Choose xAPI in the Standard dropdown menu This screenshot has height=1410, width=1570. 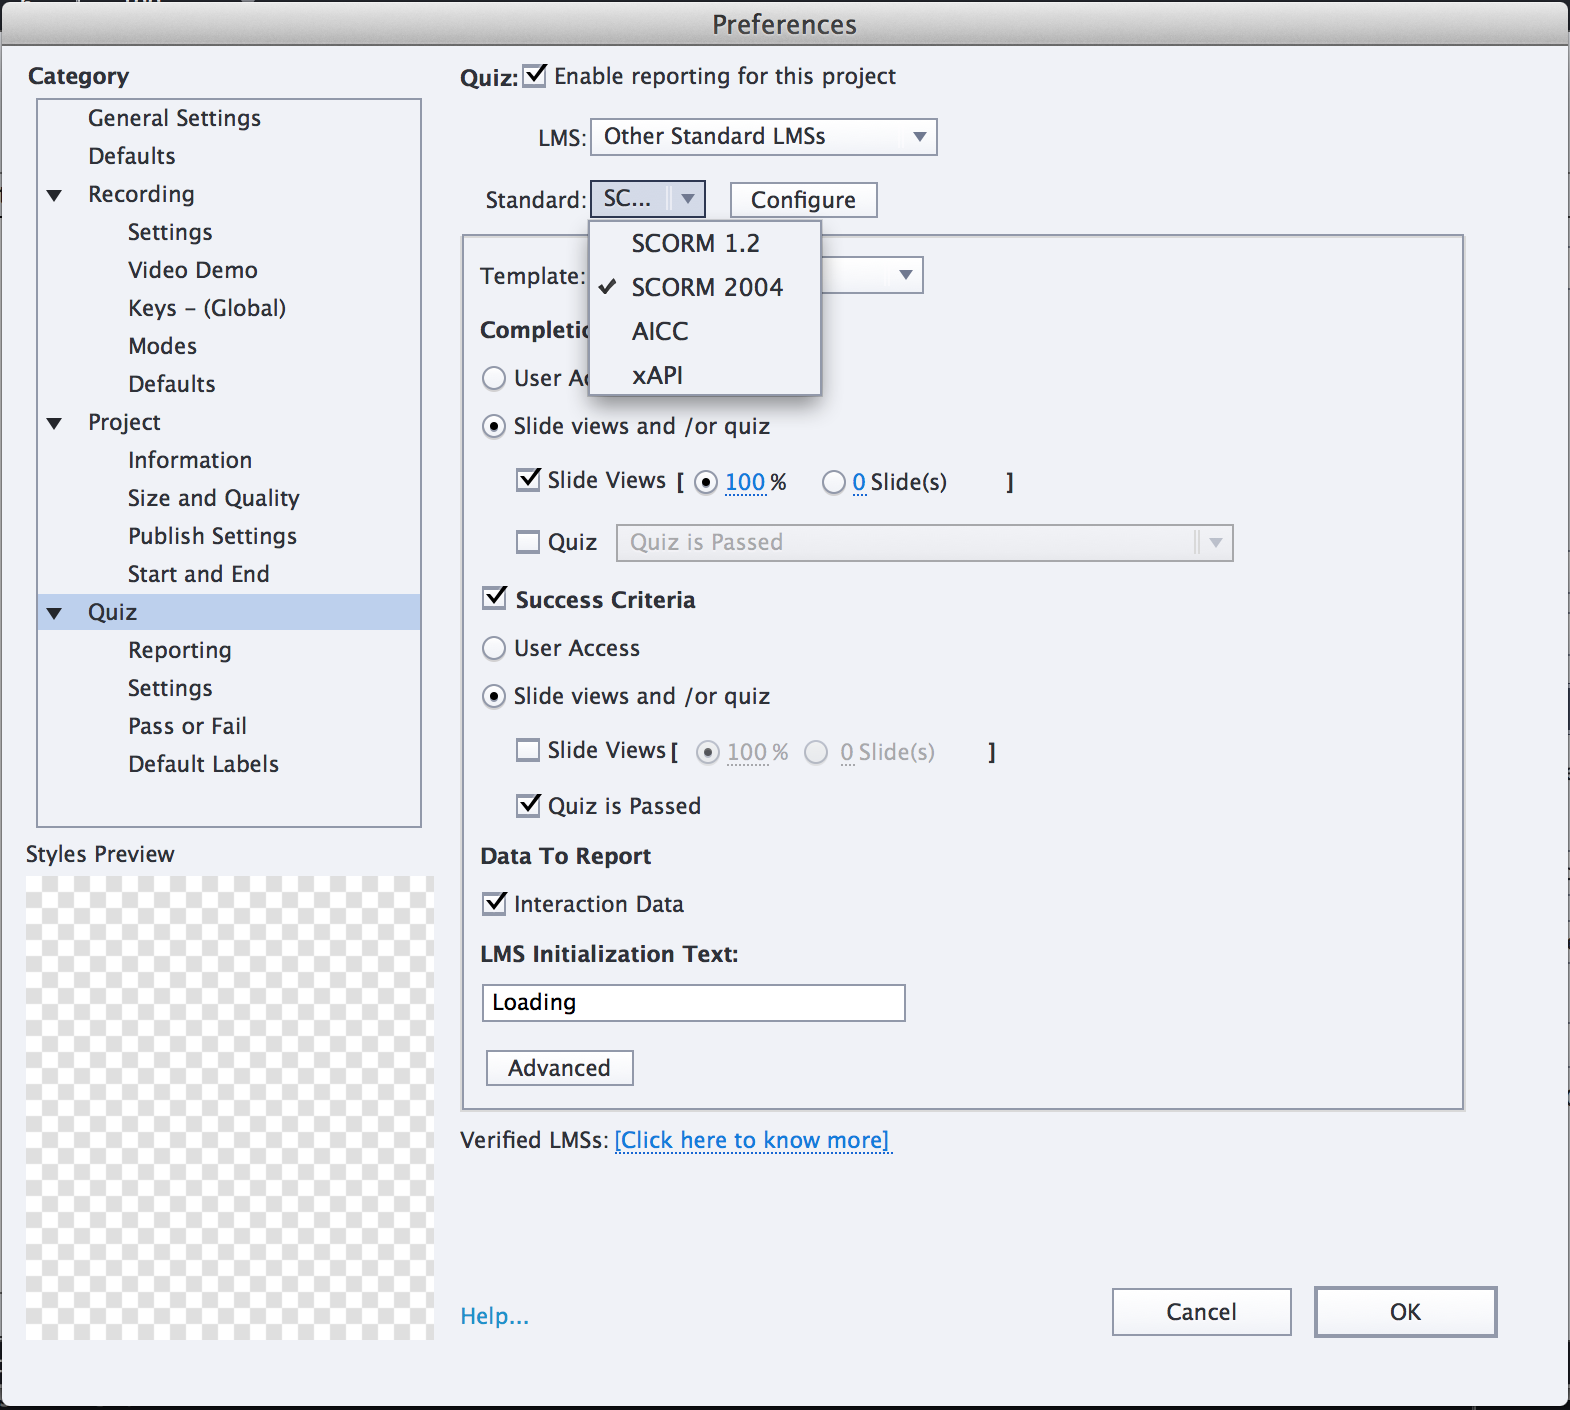coord(657,376)
